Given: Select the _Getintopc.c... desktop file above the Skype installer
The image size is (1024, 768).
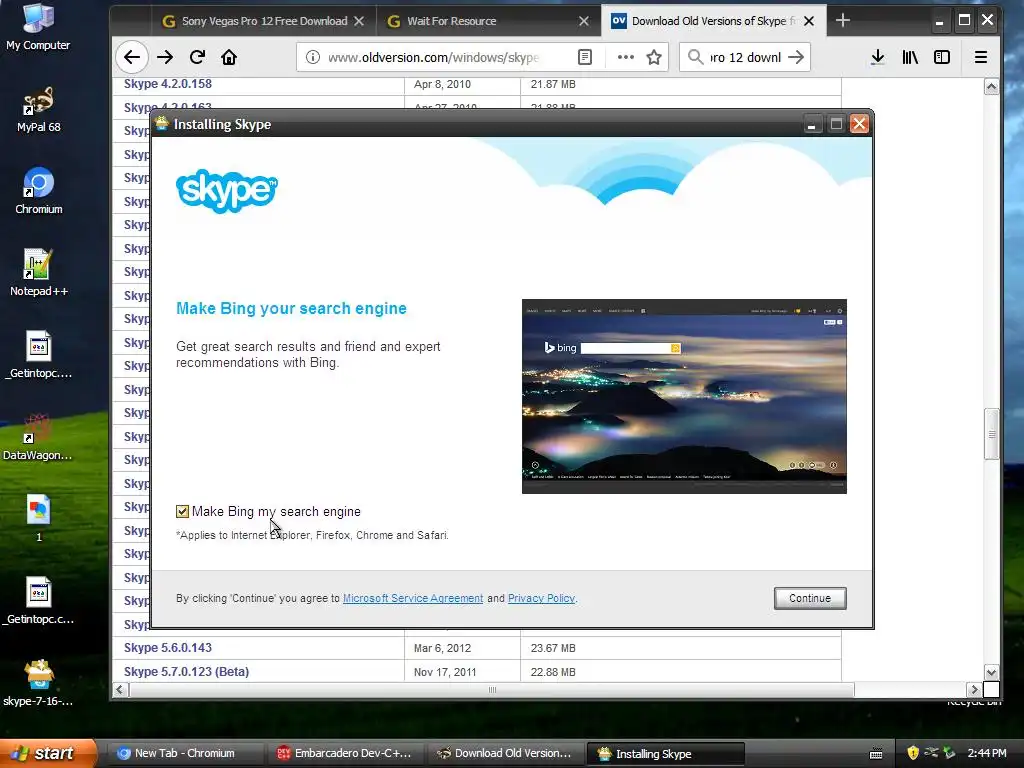Looking at the screenshot, I should point(39,601).
